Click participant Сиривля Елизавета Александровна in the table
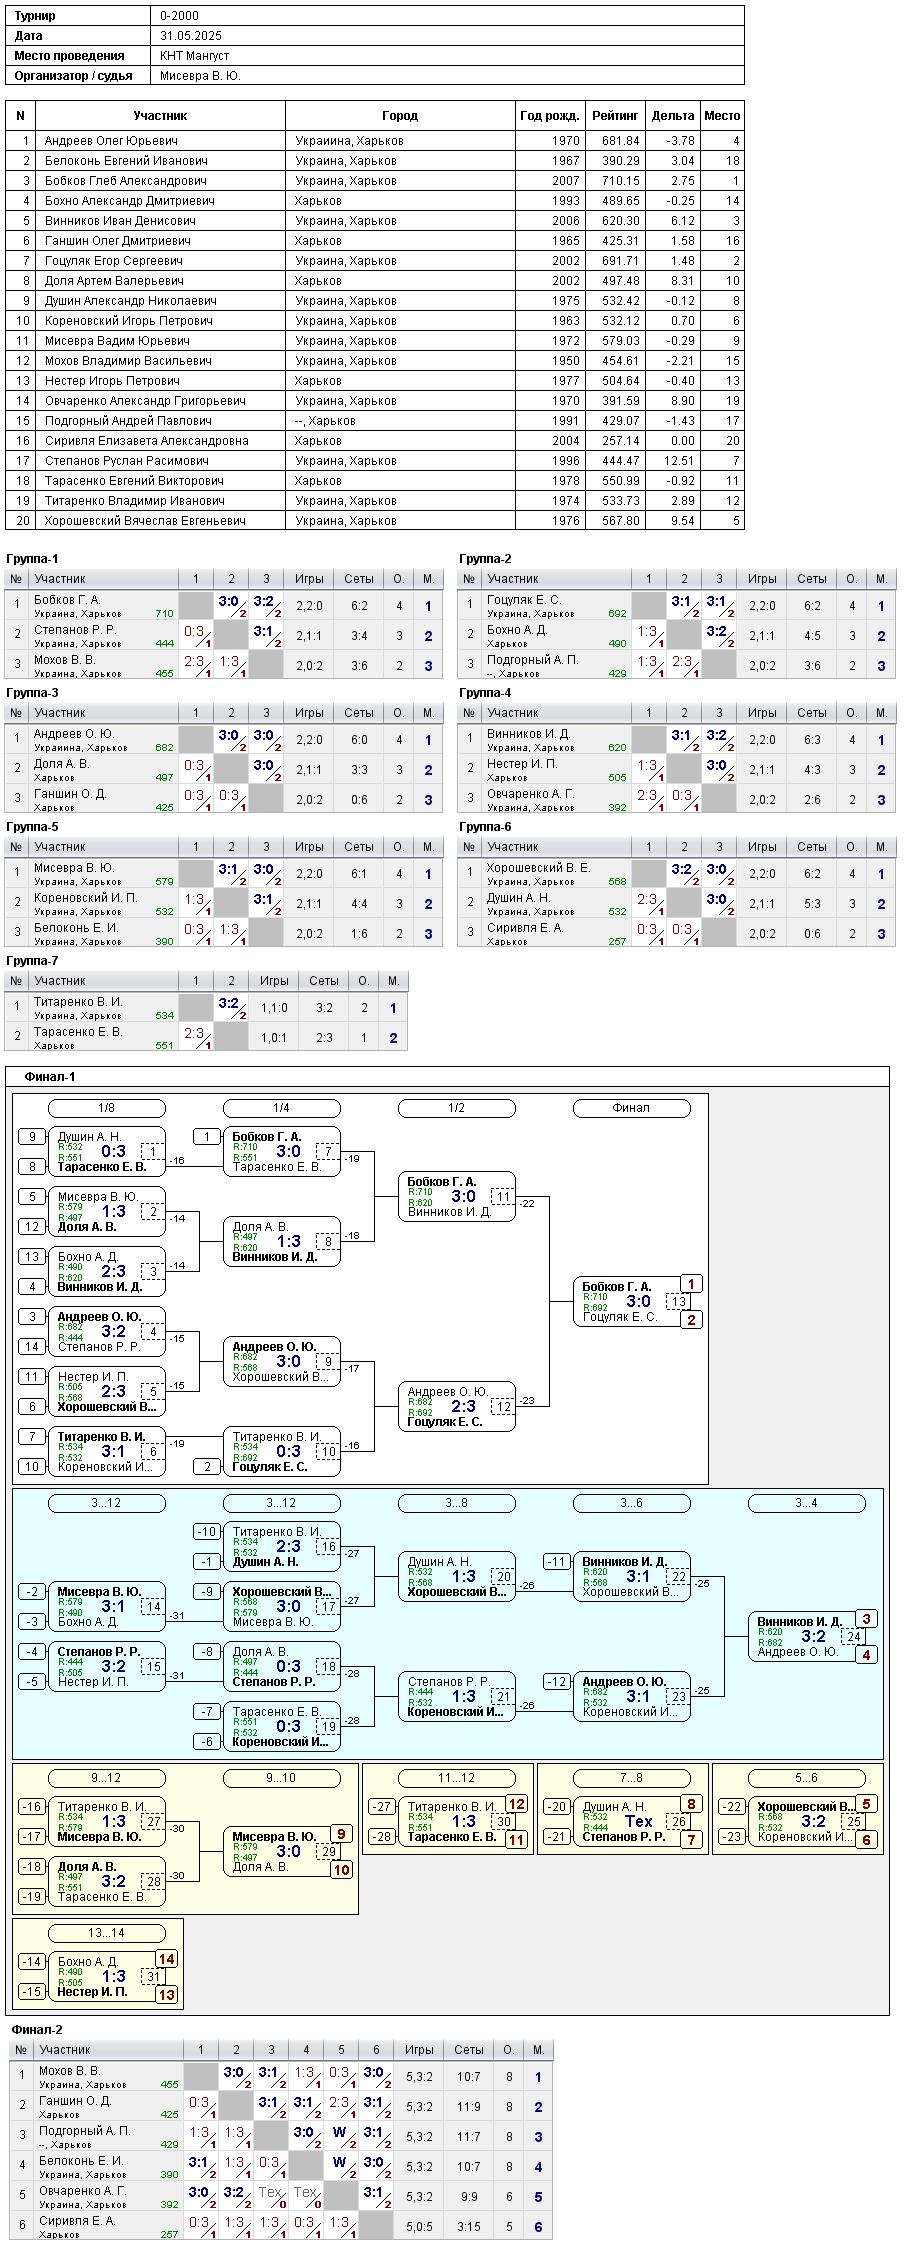 [146, 441]
